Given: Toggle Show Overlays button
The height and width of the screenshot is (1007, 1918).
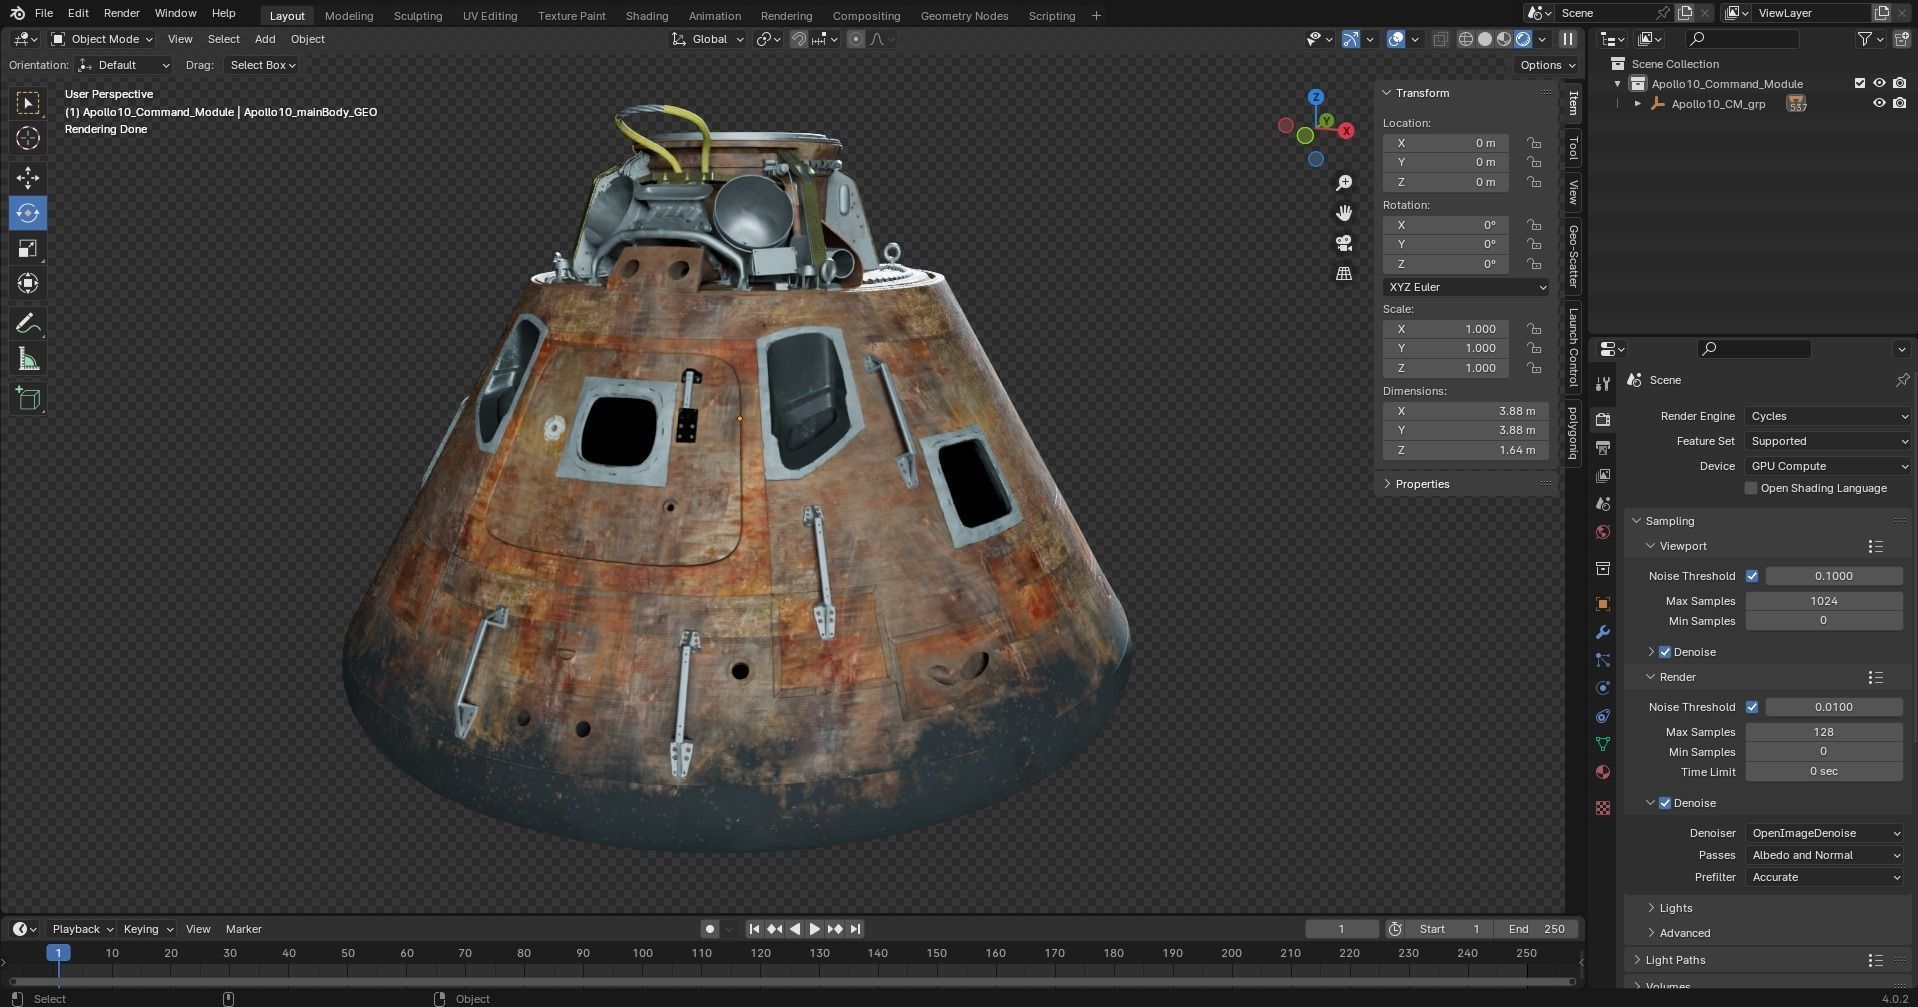Looking at the screenshot, I should pos(1396,39).
